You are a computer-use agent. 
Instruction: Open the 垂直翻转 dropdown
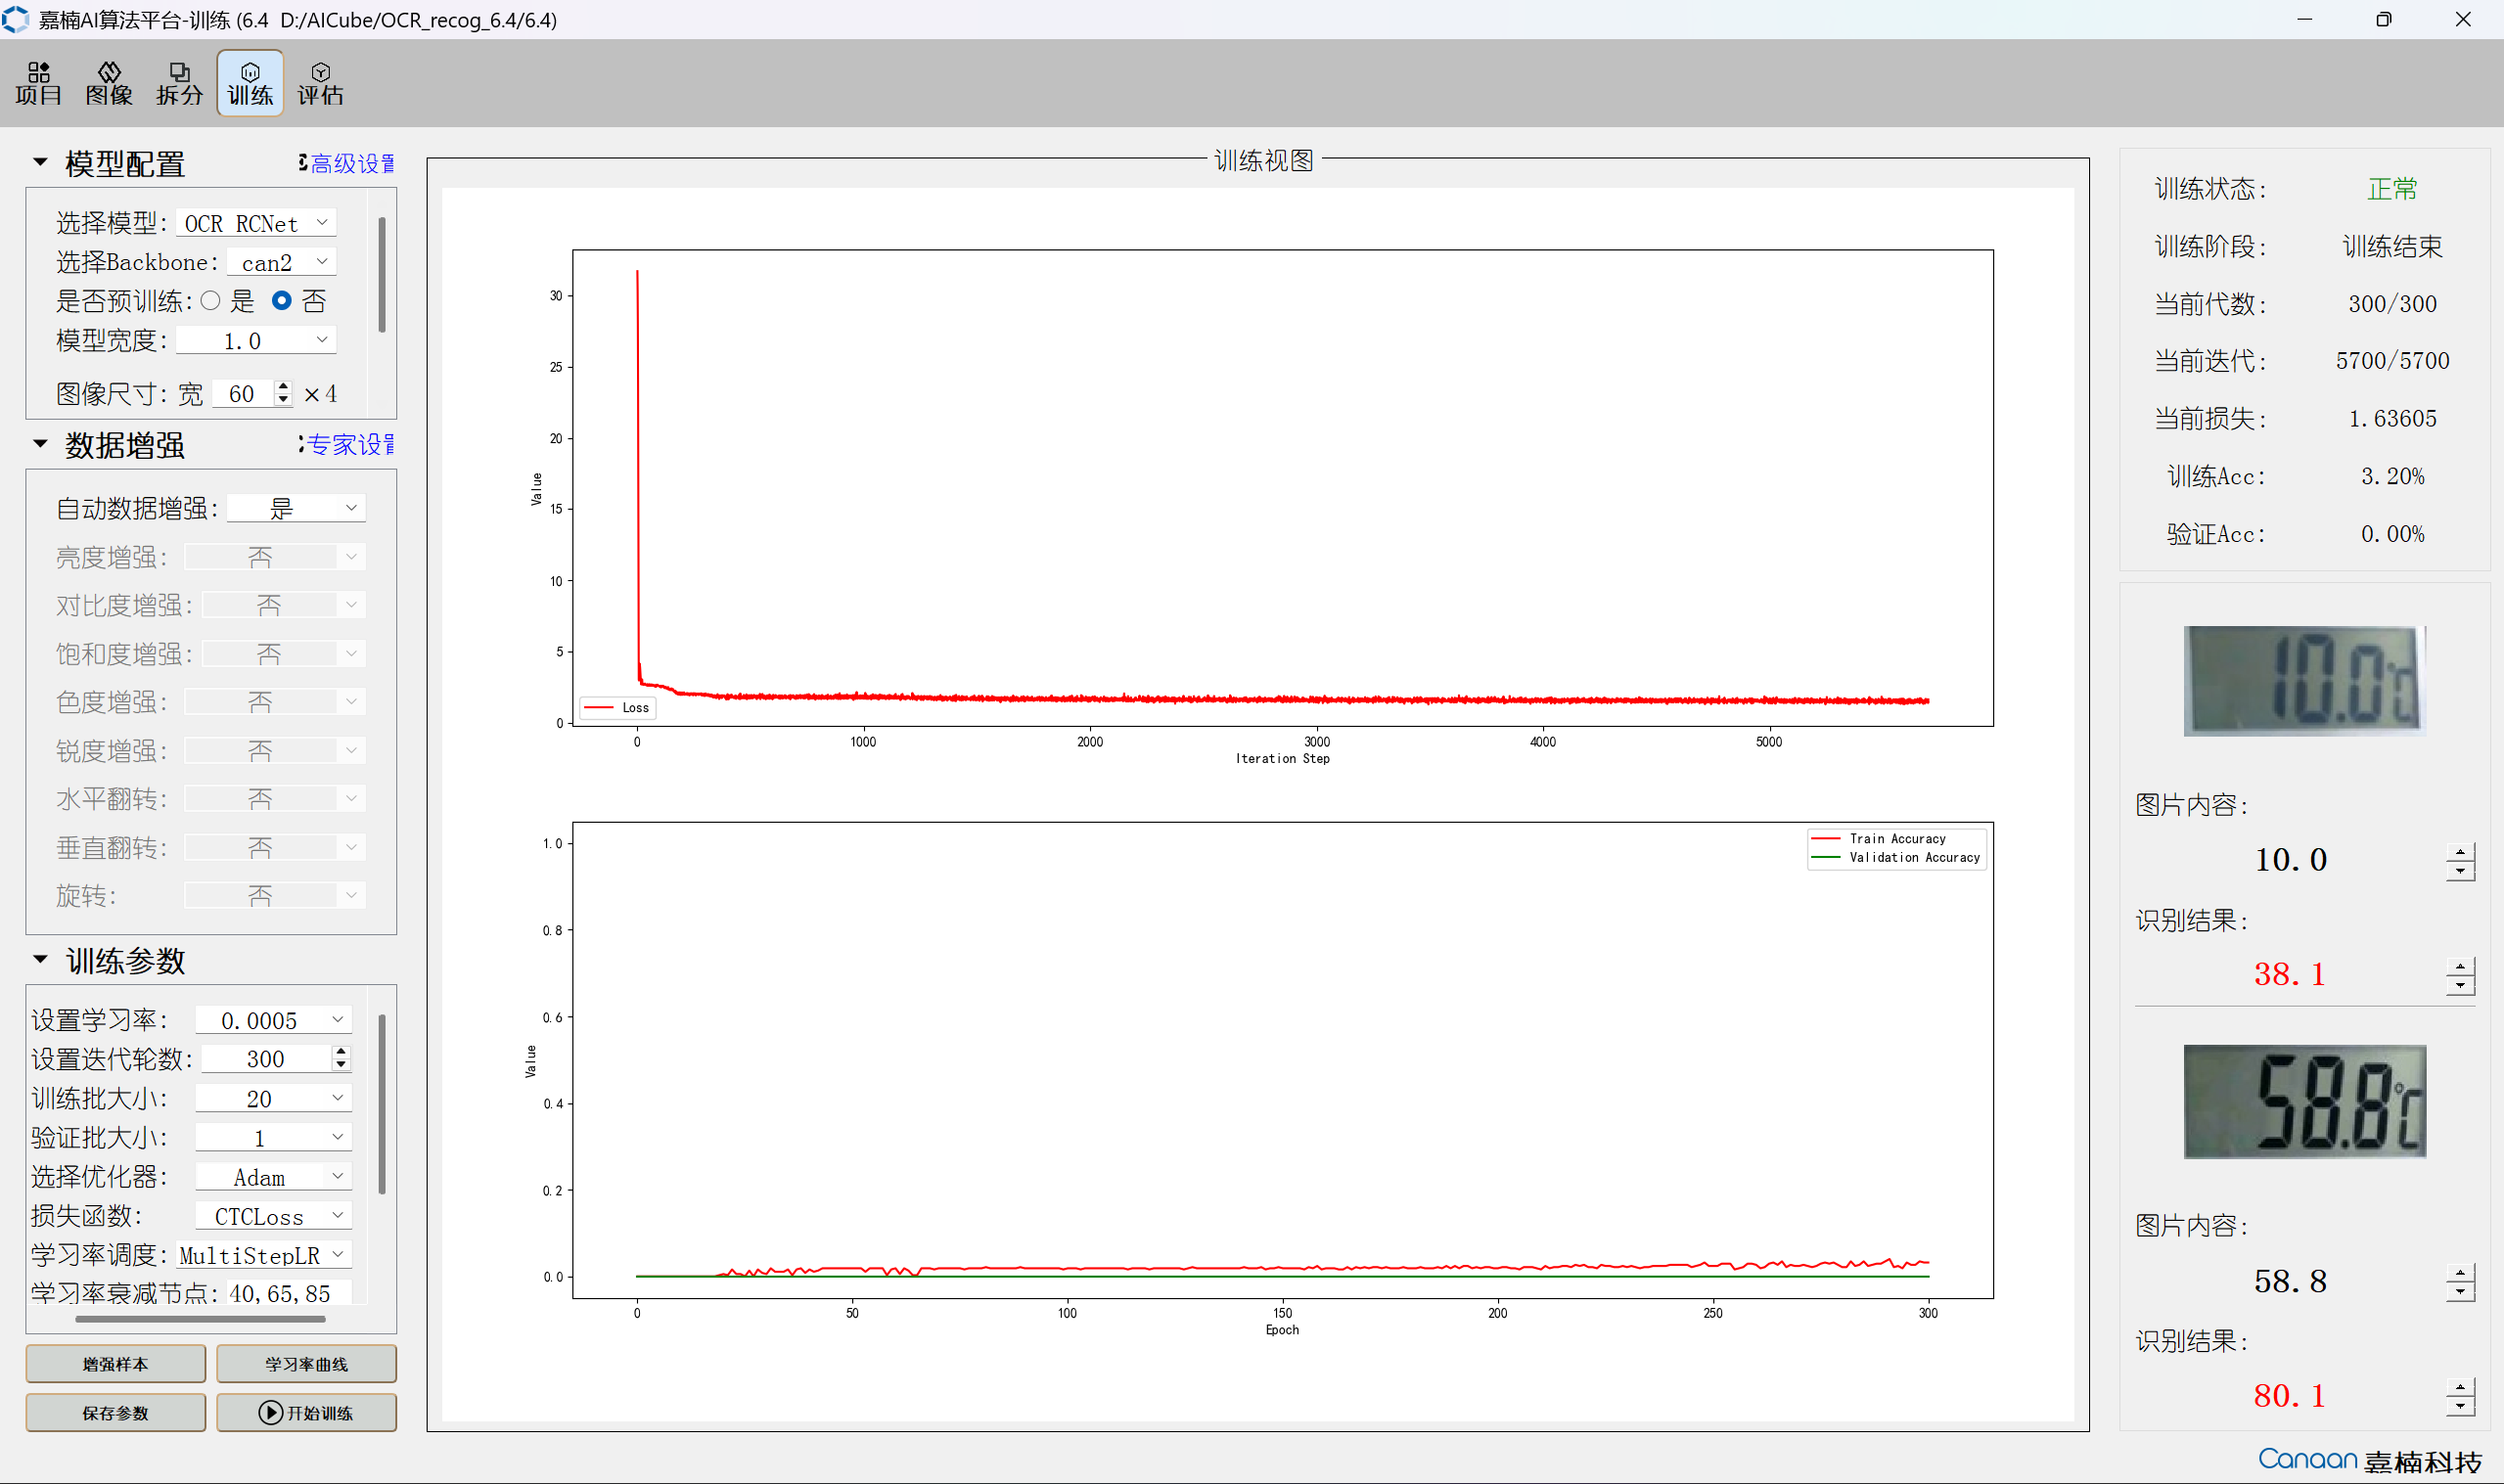(275, 848)
